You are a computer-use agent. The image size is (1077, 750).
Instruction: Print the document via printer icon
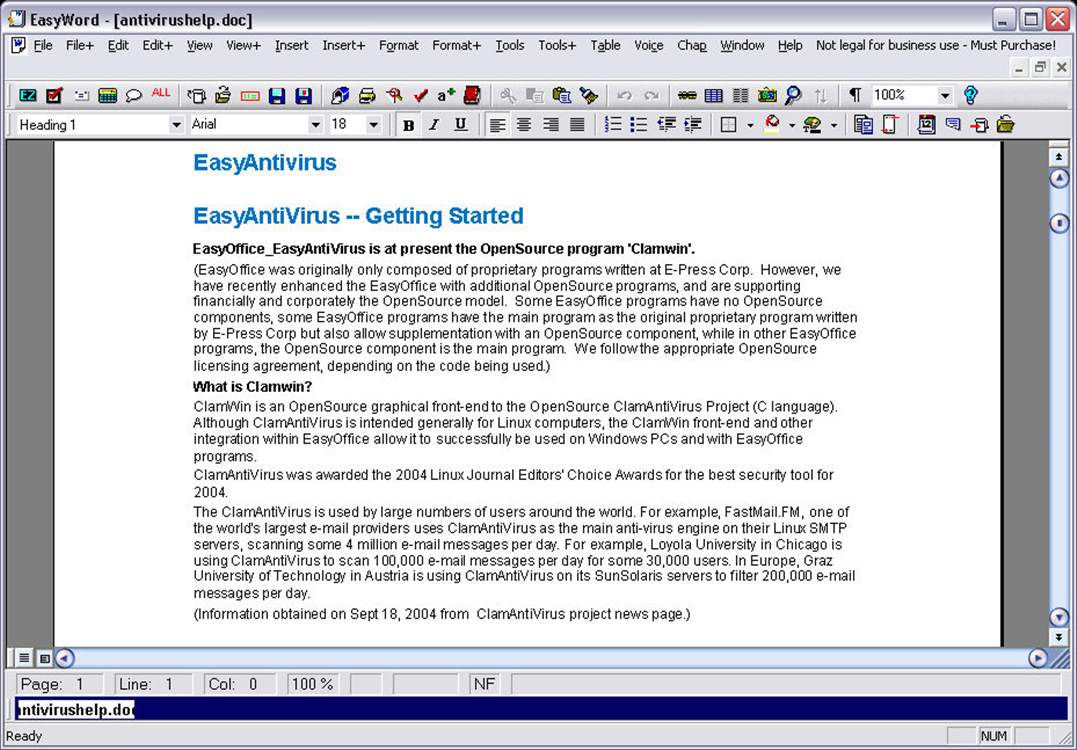(367, 95)
